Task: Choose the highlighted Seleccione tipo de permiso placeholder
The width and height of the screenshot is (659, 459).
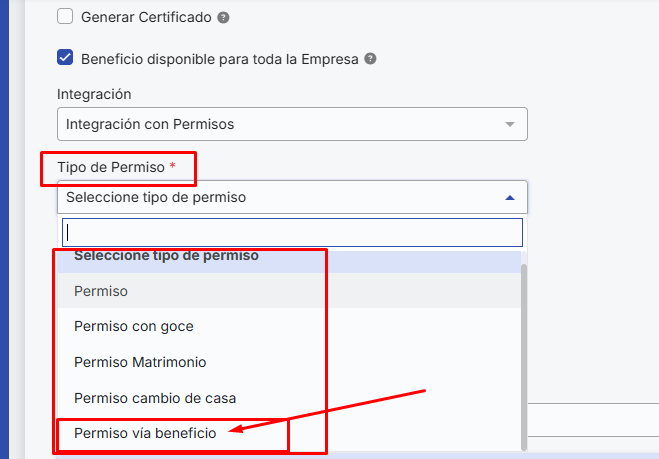Action: click(289, 261)
